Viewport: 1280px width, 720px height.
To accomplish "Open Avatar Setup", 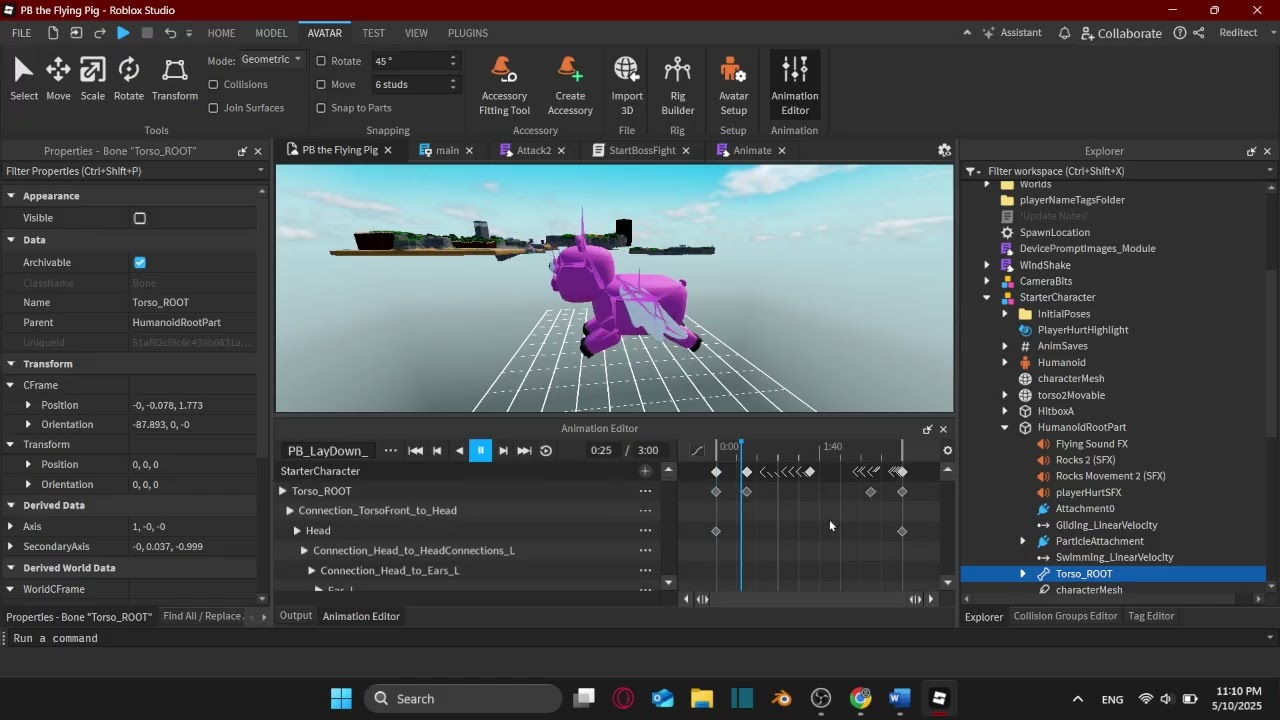I will point(733,85).
